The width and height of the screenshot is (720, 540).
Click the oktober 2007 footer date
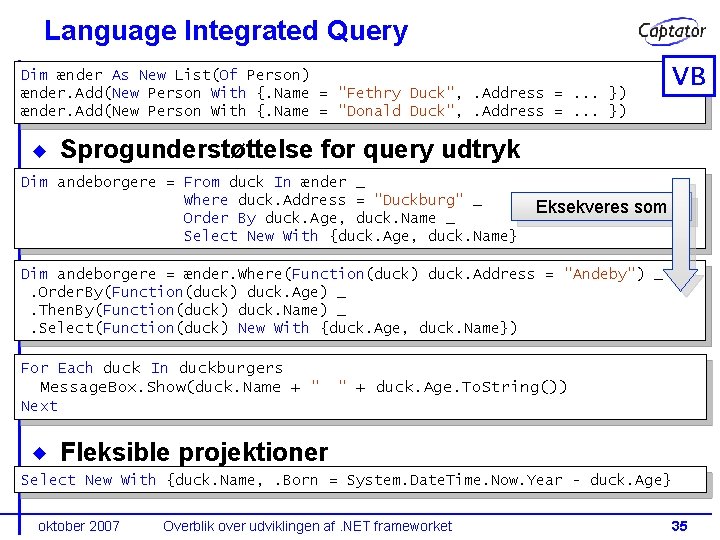pyautogui.click(x=79, y=526)
